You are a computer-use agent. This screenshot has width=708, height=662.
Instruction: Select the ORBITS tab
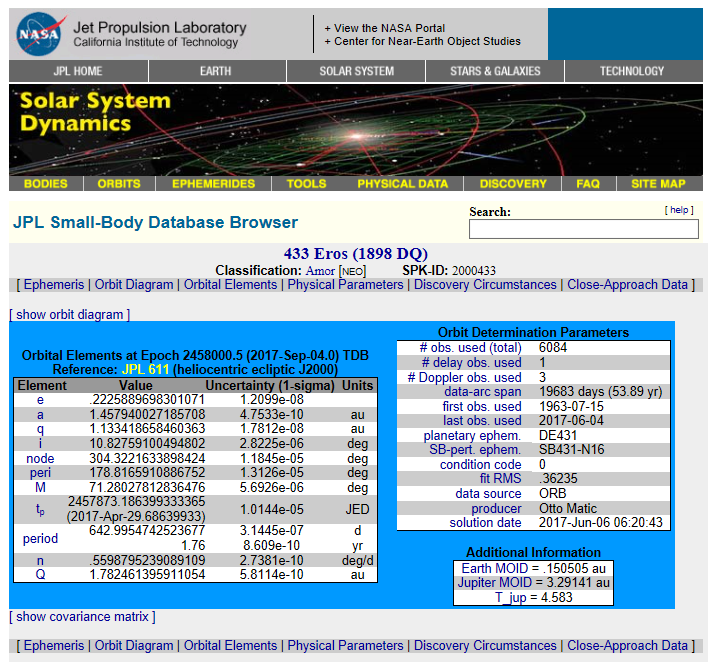pos(119,184)
